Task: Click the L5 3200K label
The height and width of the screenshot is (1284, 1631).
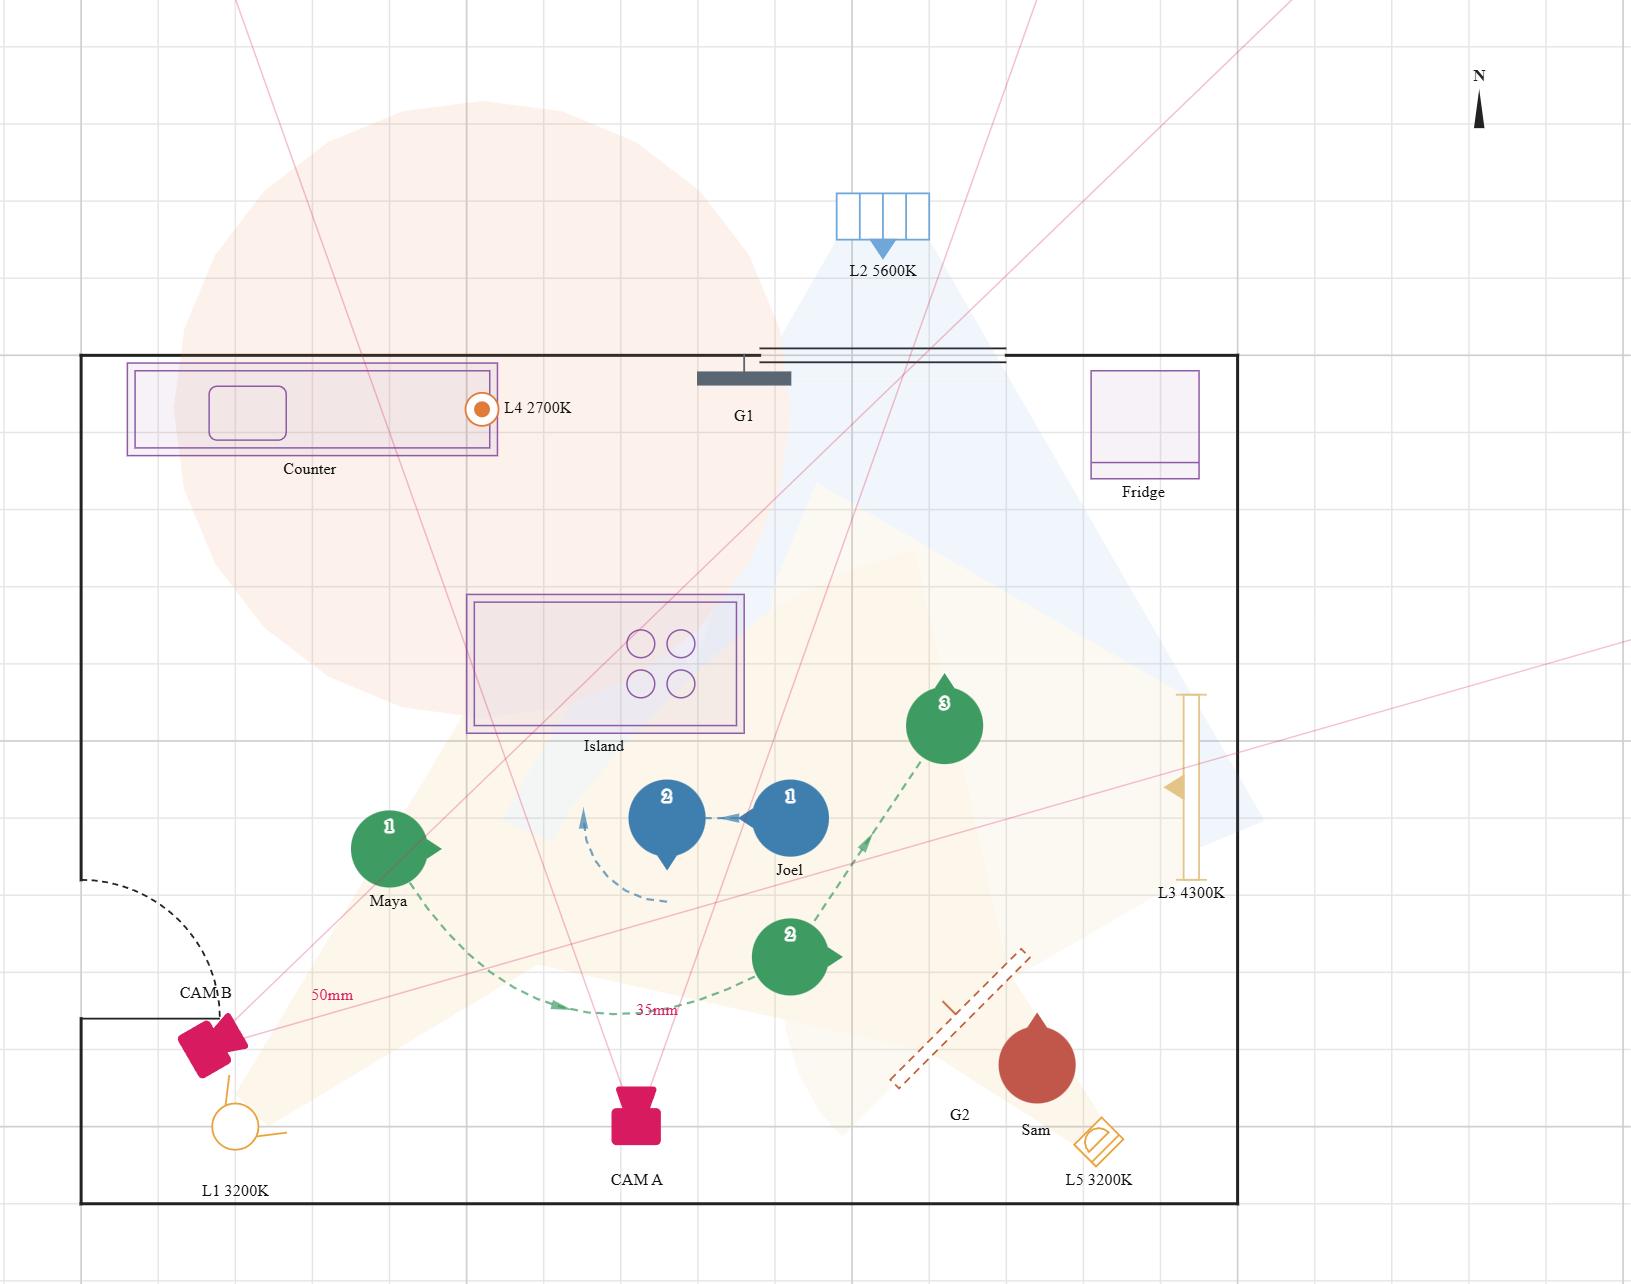Action: (1099, 1180)
